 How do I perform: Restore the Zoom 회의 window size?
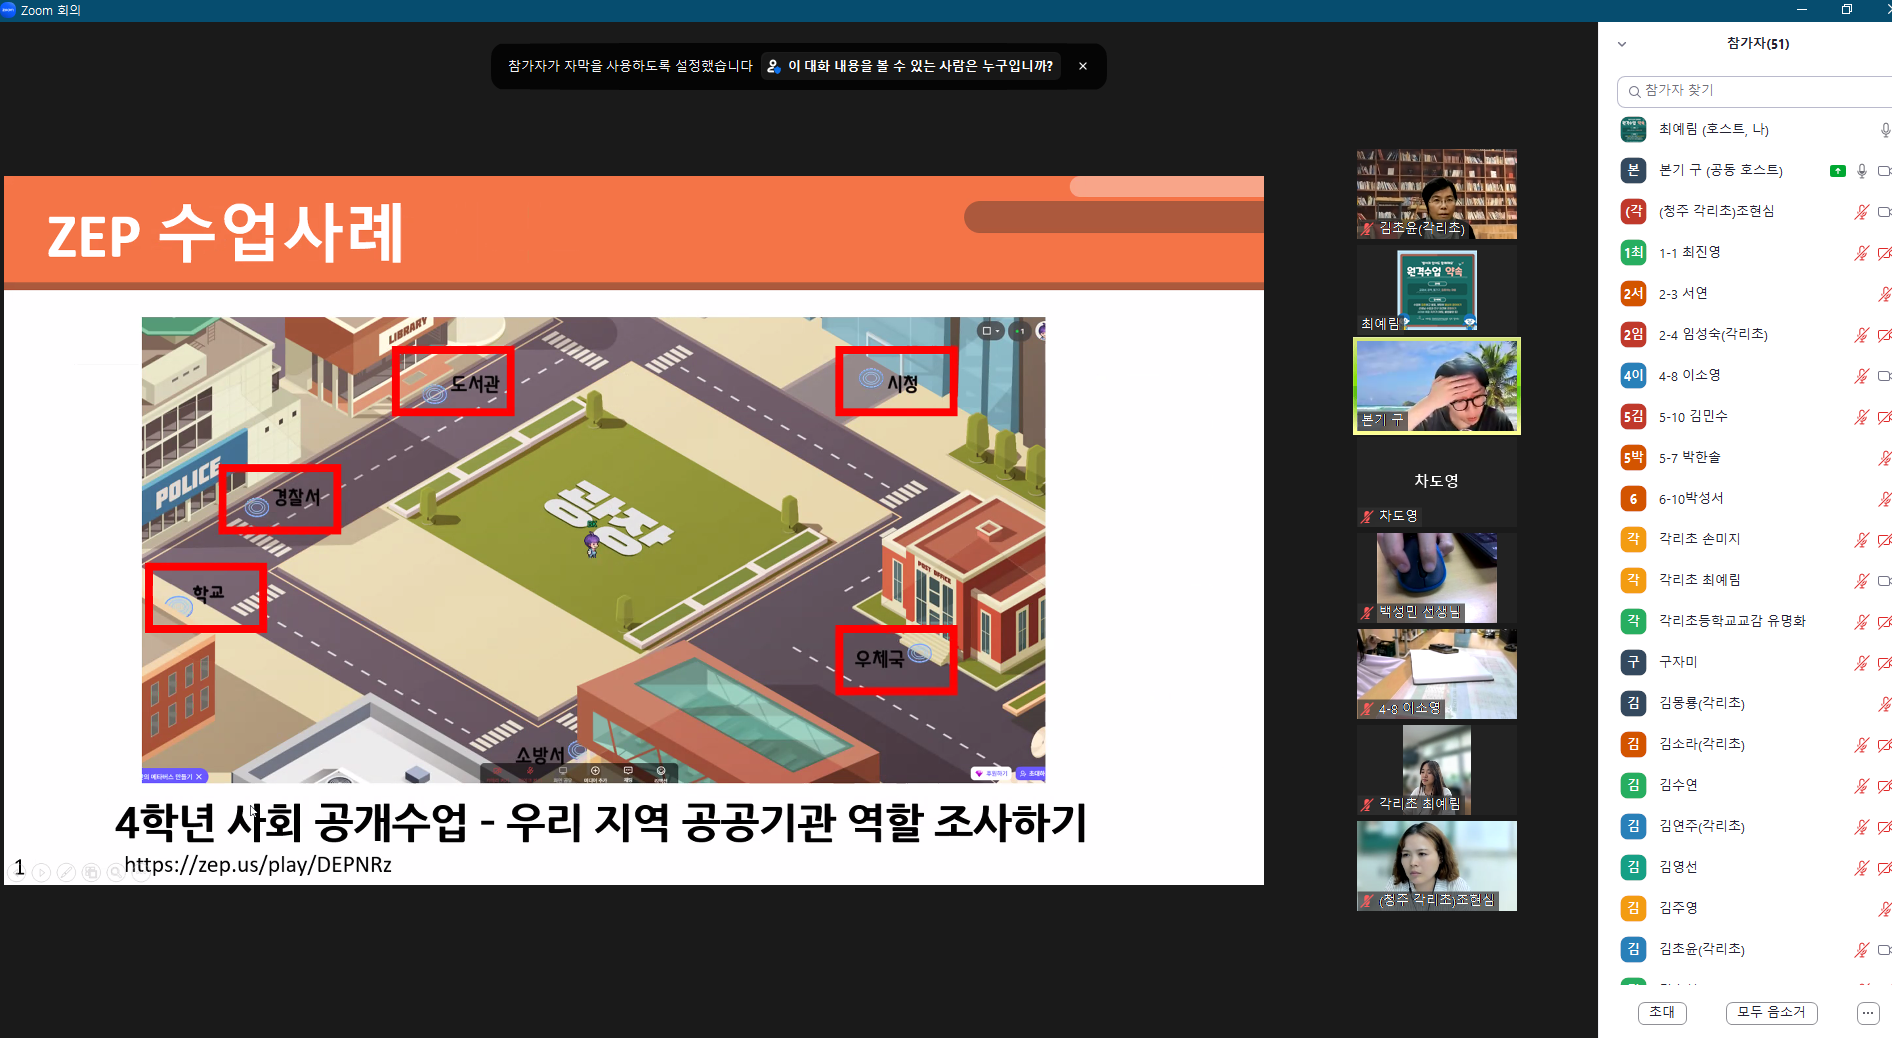[x=1846, y=10]
